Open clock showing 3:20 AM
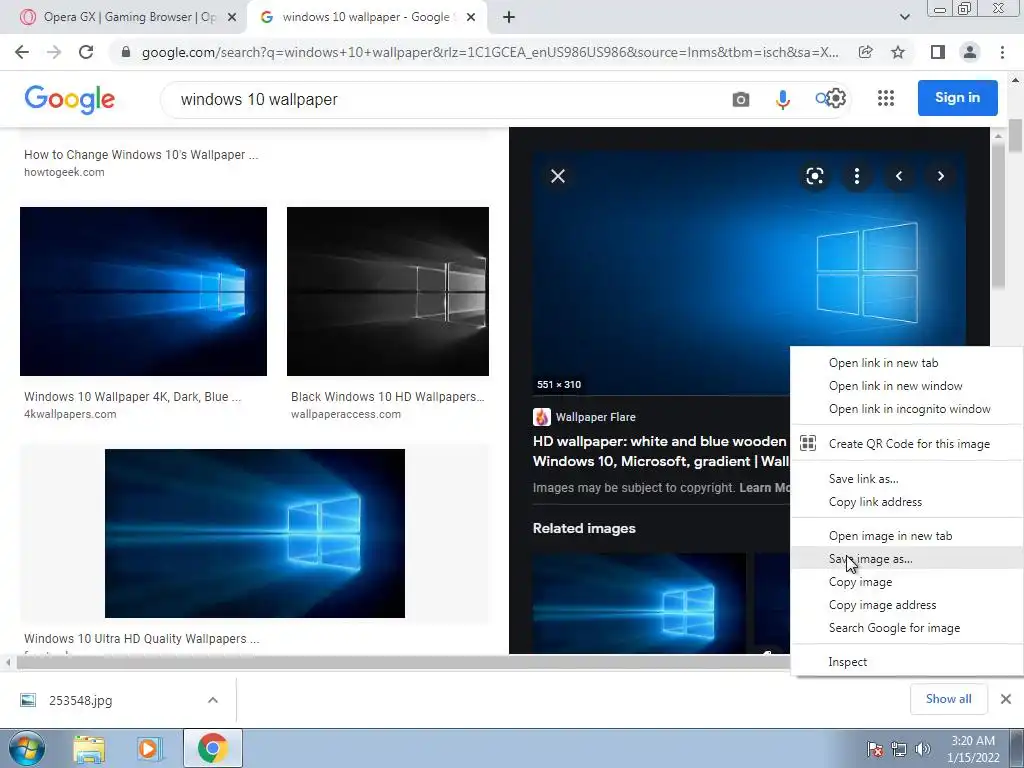The width and height of the screenshot is (1024, 768). click(x=973, y=748)
